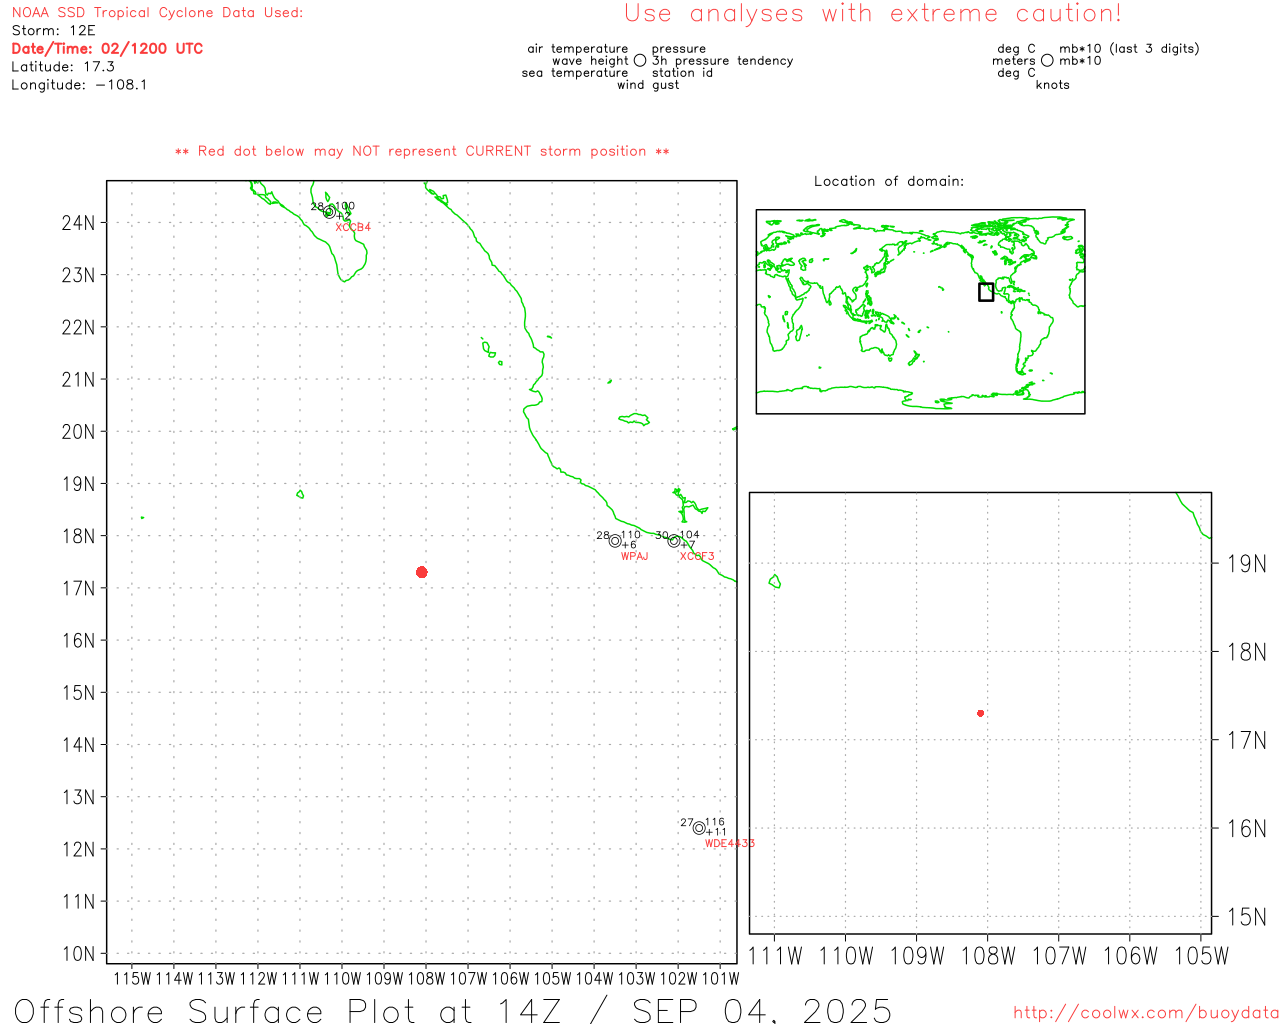
Task: Click the 111W label on inset map
Action: click(775, 956)
